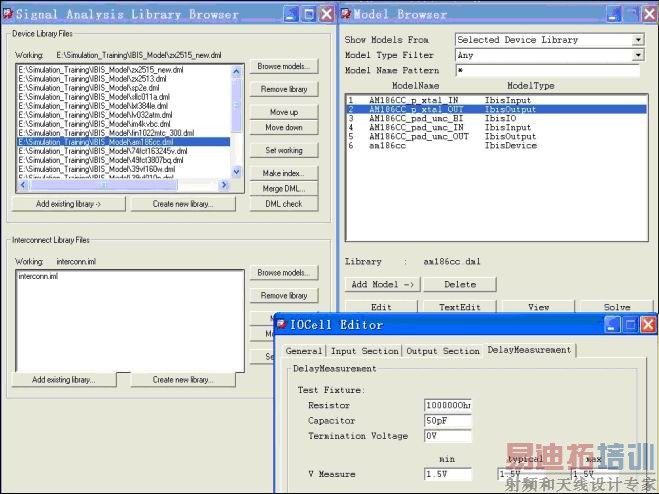Click DML check button
The image size is (659, 494).
pos(284,204)
